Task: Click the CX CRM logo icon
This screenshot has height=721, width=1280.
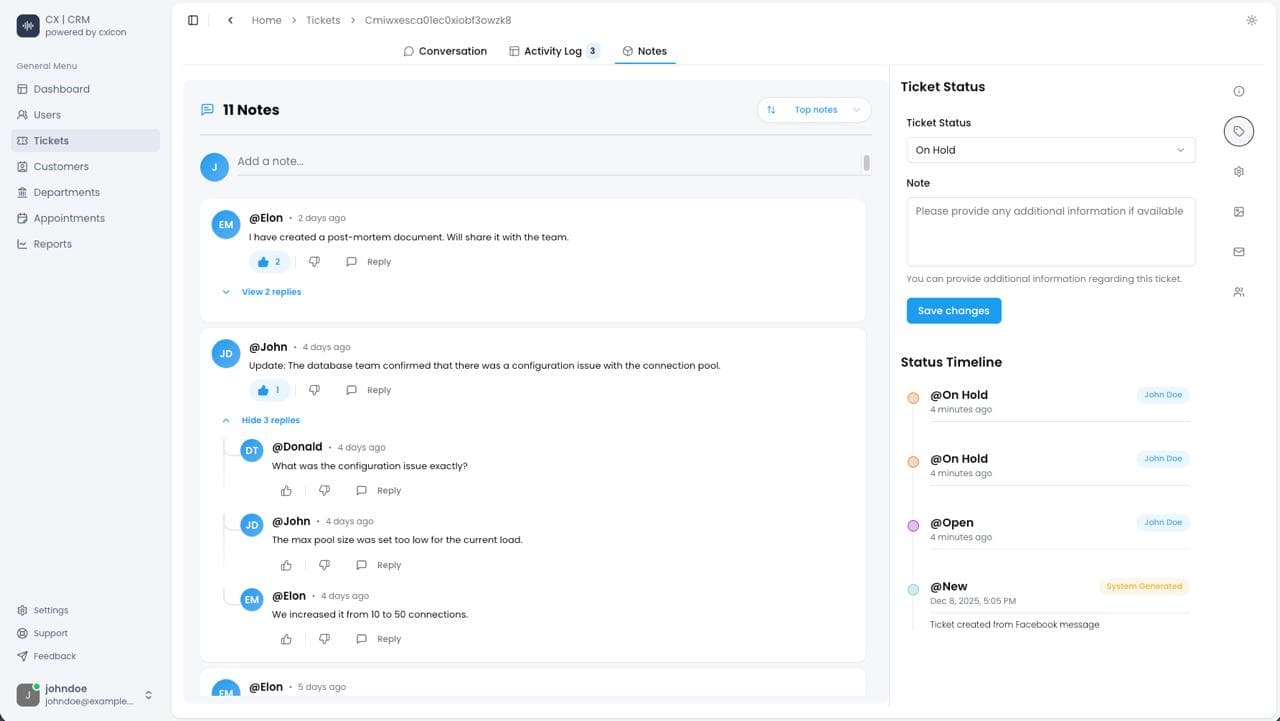Action: pos(28,26)
